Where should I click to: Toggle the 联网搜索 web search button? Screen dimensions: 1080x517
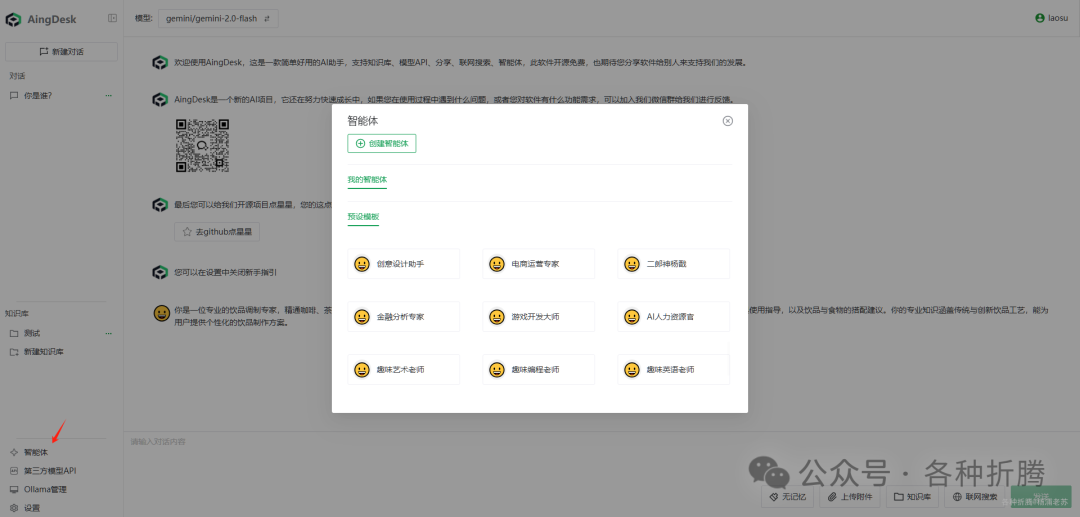click(x=975, y=496)
